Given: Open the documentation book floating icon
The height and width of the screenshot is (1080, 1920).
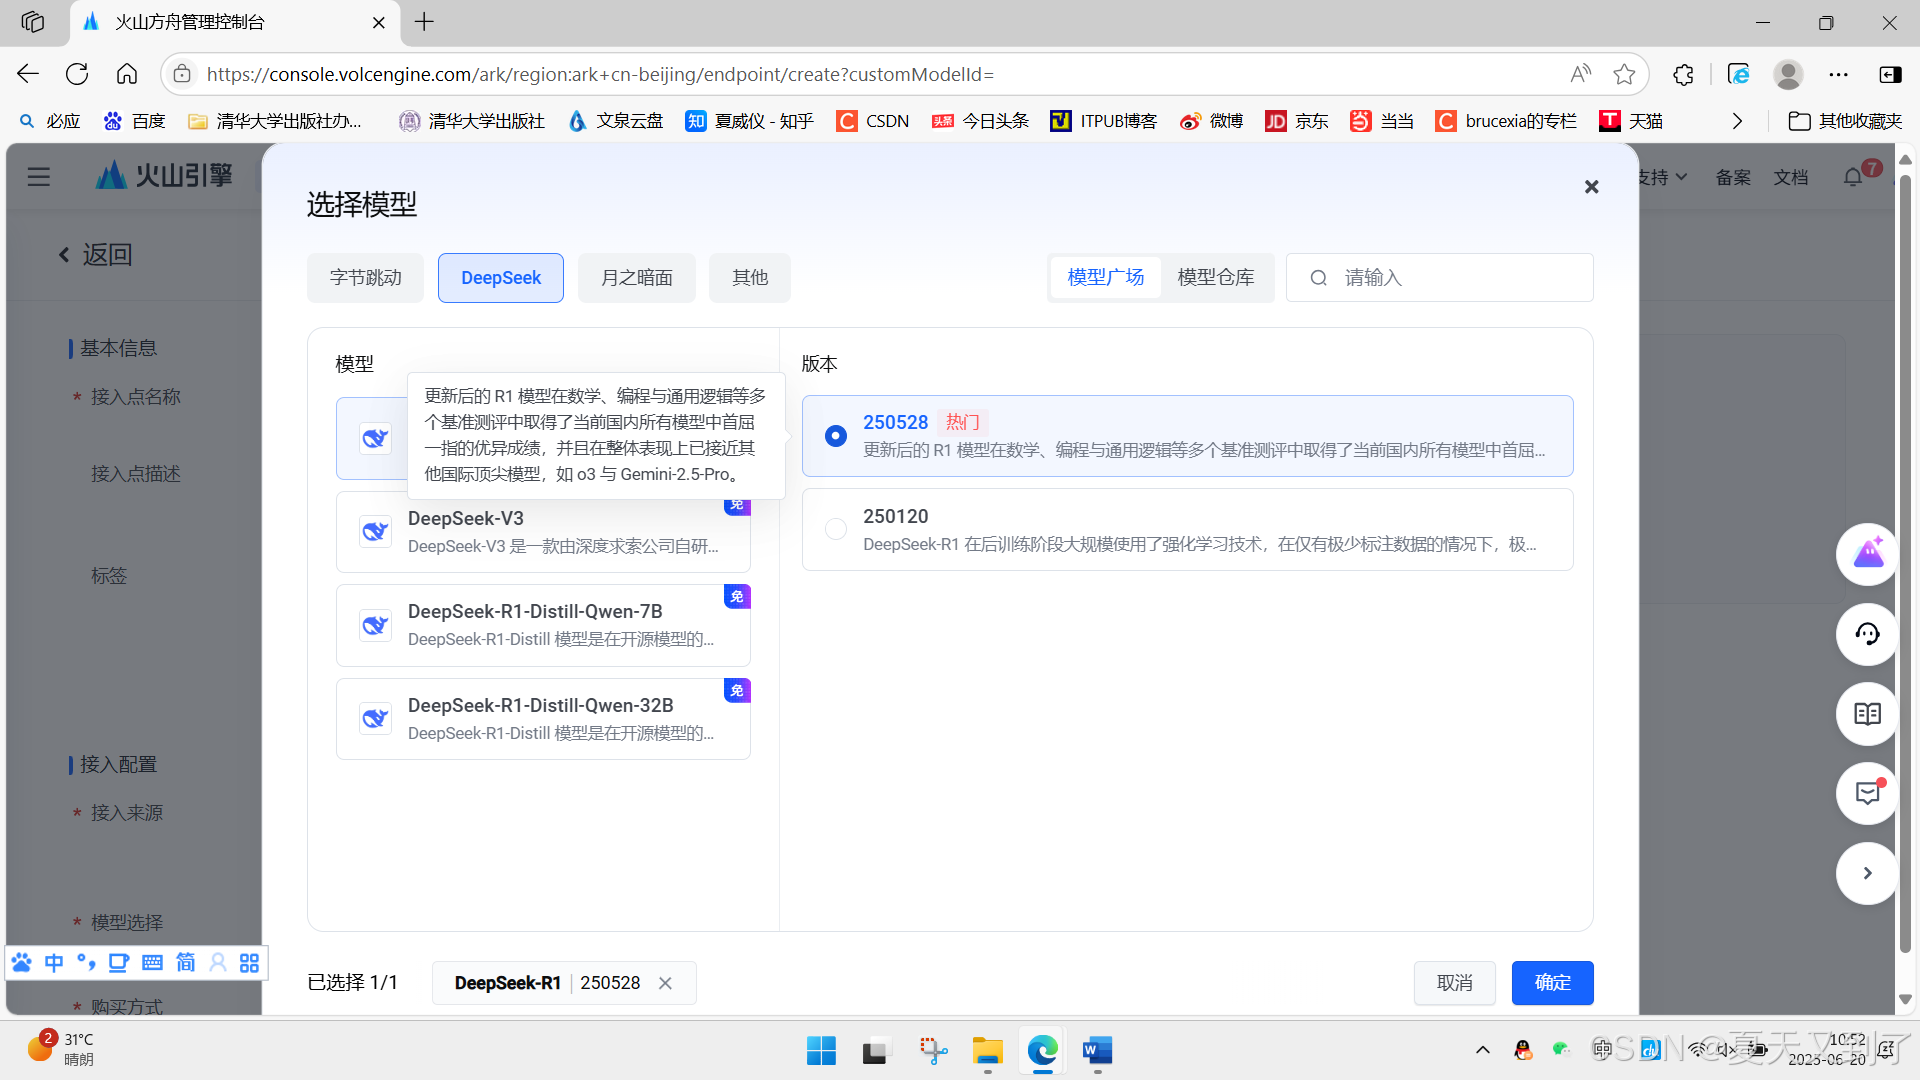Looking at the screenshot, I should point(1866,714).
